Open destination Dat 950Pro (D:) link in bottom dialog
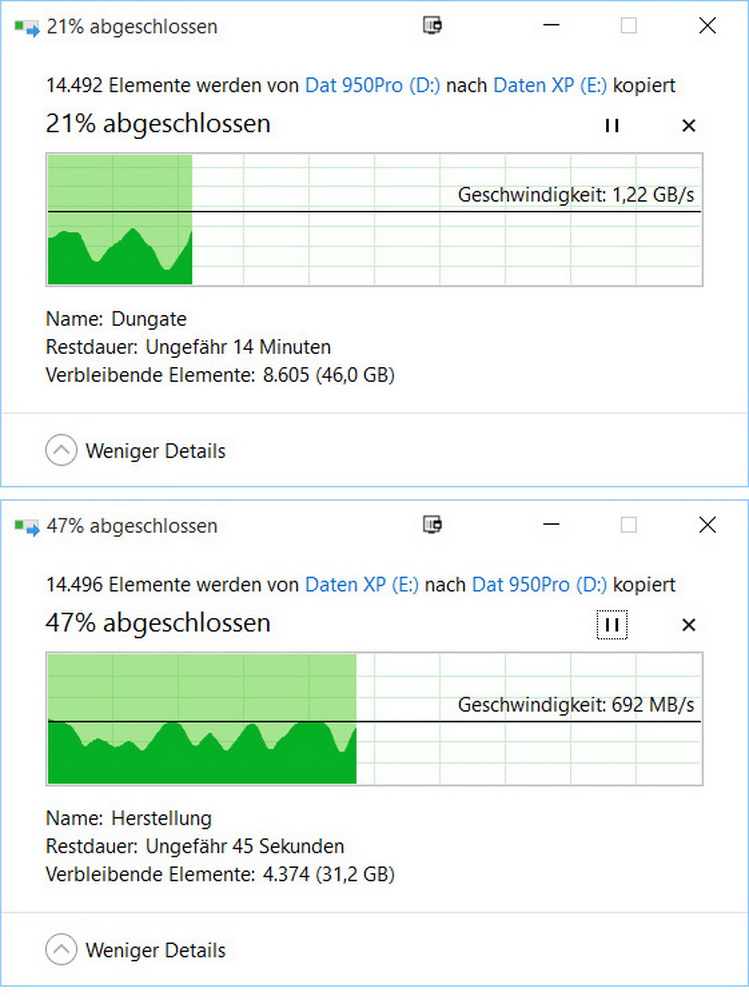The image size is (749, 1000). coord(539,585)
